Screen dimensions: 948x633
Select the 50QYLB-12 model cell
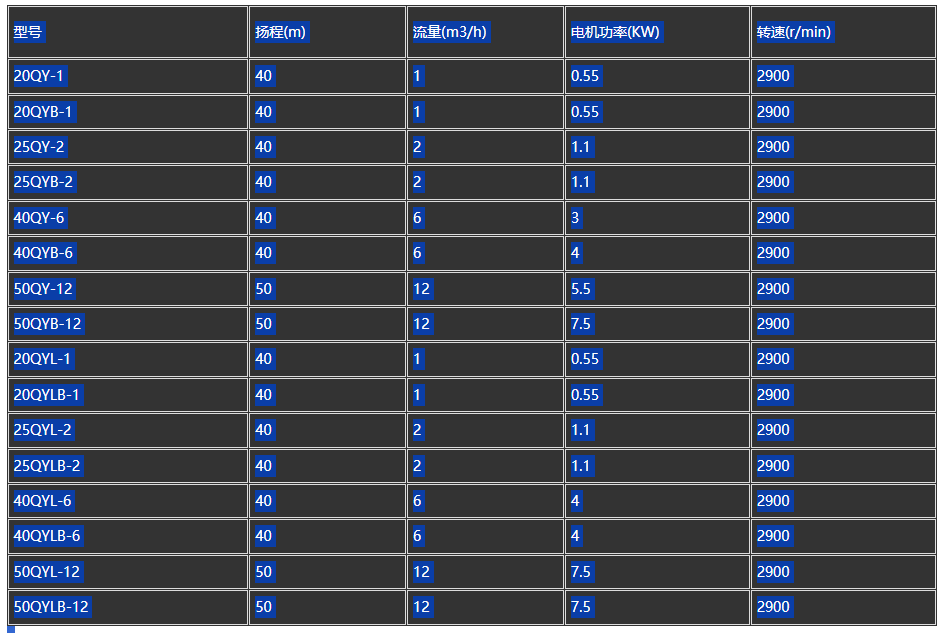[x=128, y=607]
